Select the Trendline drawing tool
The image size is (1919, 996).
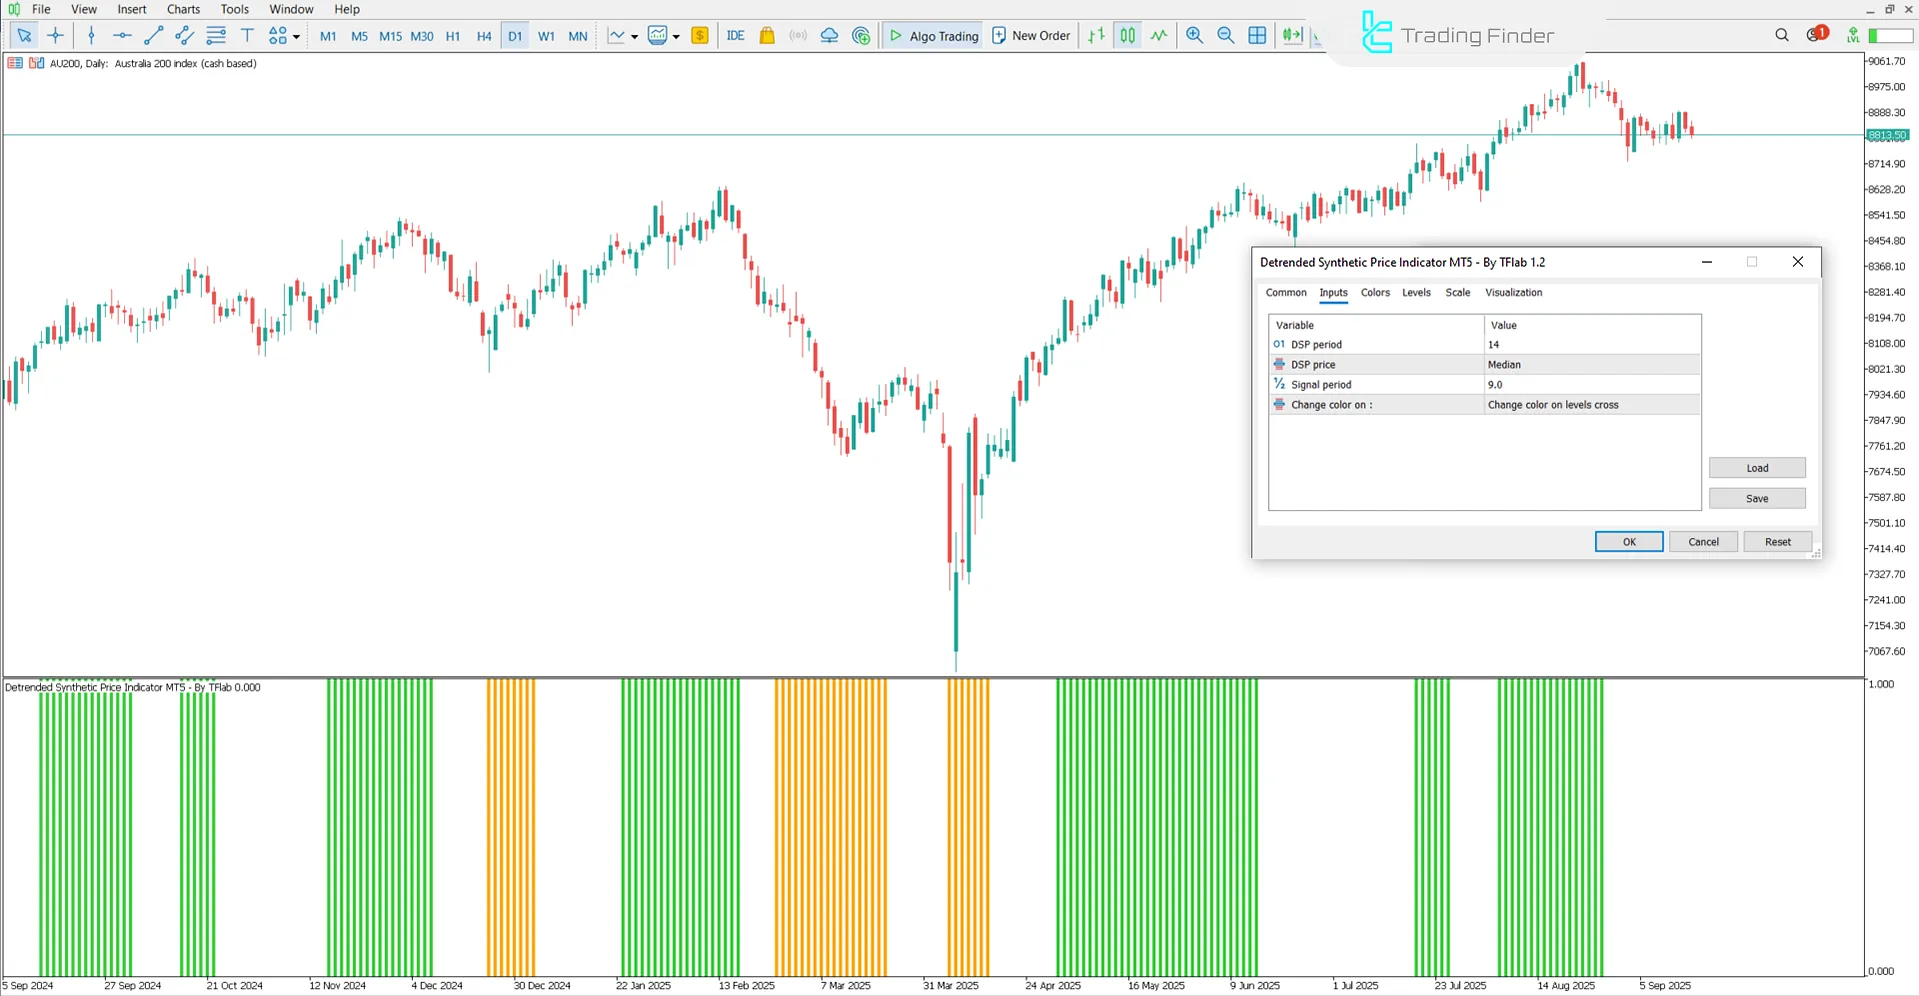point(152,35)
